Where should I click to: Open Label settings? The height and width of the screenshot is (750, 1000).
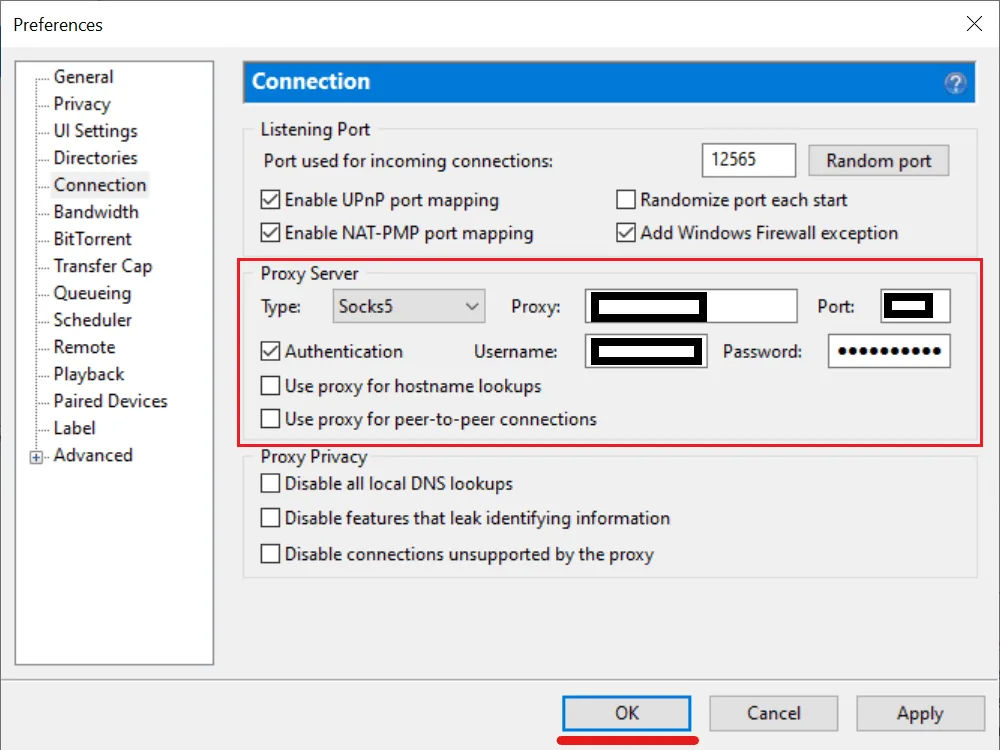[75, 428]
